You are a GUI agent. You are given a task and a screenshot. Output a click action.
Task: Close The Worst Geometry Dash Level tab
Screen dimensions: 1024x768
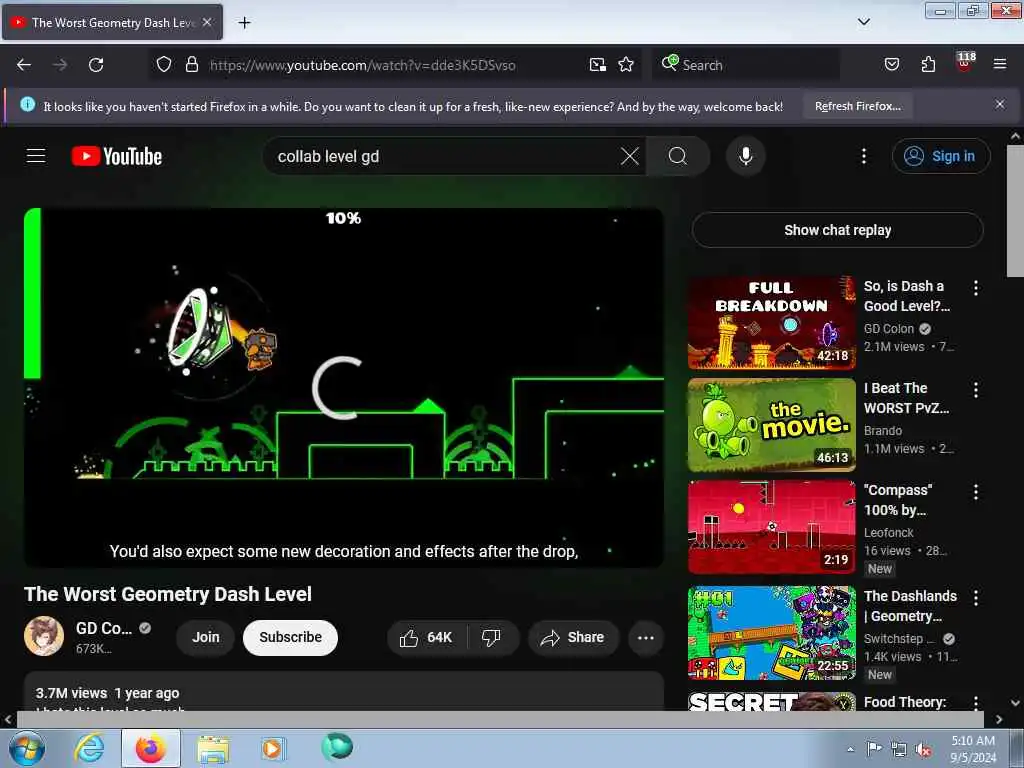pos(207,22)
